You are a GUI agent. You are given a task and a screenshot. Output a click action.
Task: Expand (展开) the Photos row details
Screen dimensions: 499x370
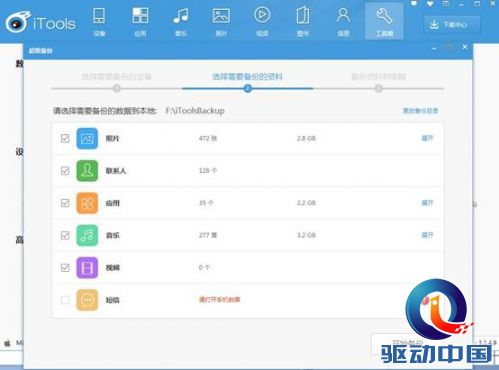click(x=427, y=138)
